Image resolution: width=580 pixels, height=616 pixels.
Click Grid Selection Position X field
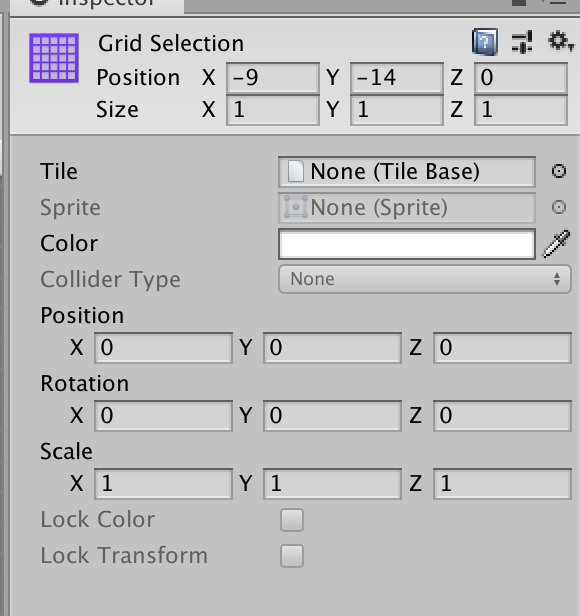[x=273, y=78]
